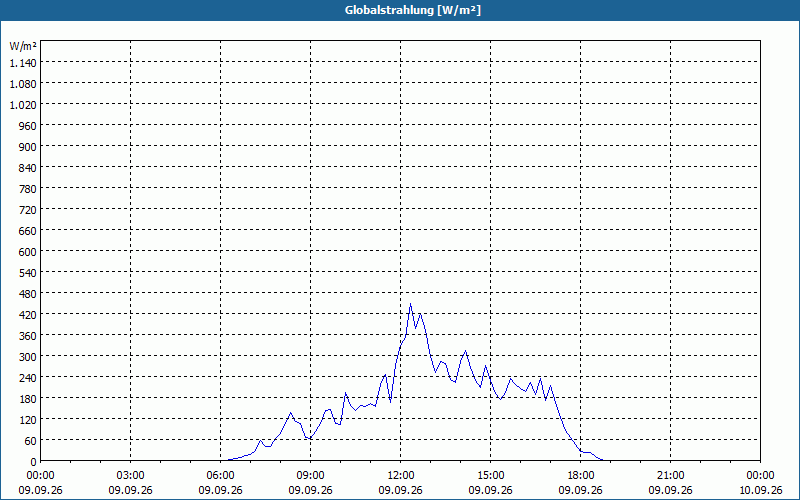
Task: Choose the 120 y-axis value
Action: [x=28, y=419]
